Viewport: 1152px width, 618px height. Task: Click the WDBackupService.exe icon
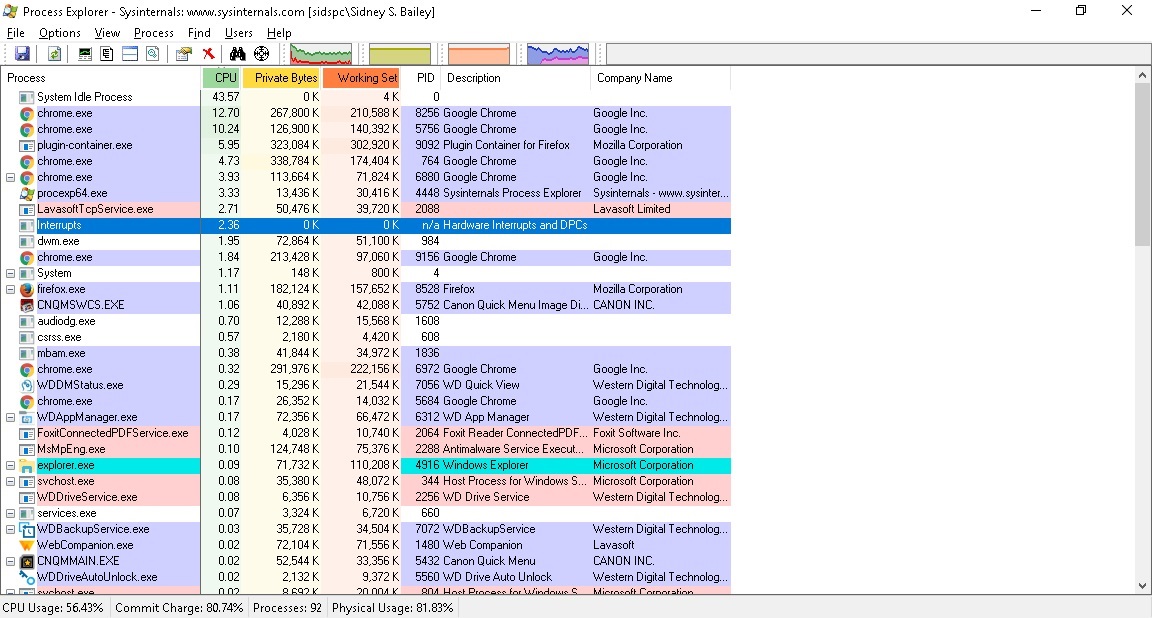coord(26,529)
